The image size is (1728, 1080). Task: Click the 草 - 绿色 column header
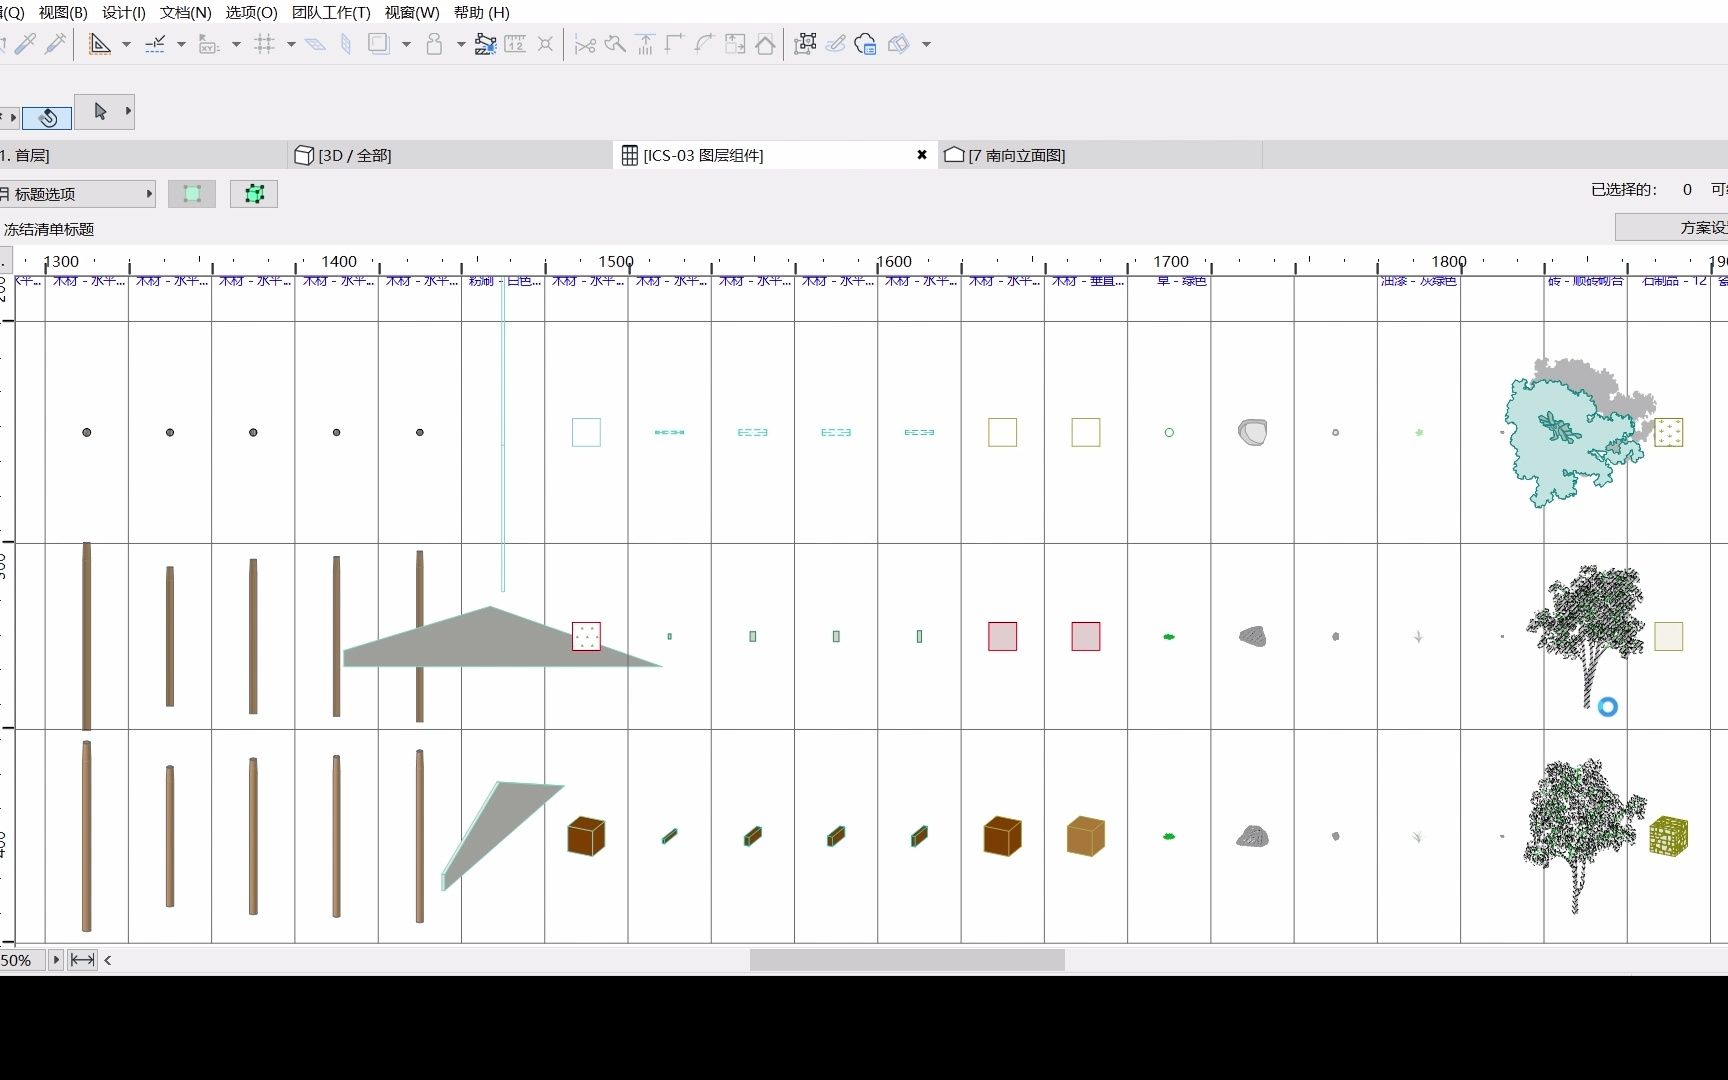[x=1181, y=281]
